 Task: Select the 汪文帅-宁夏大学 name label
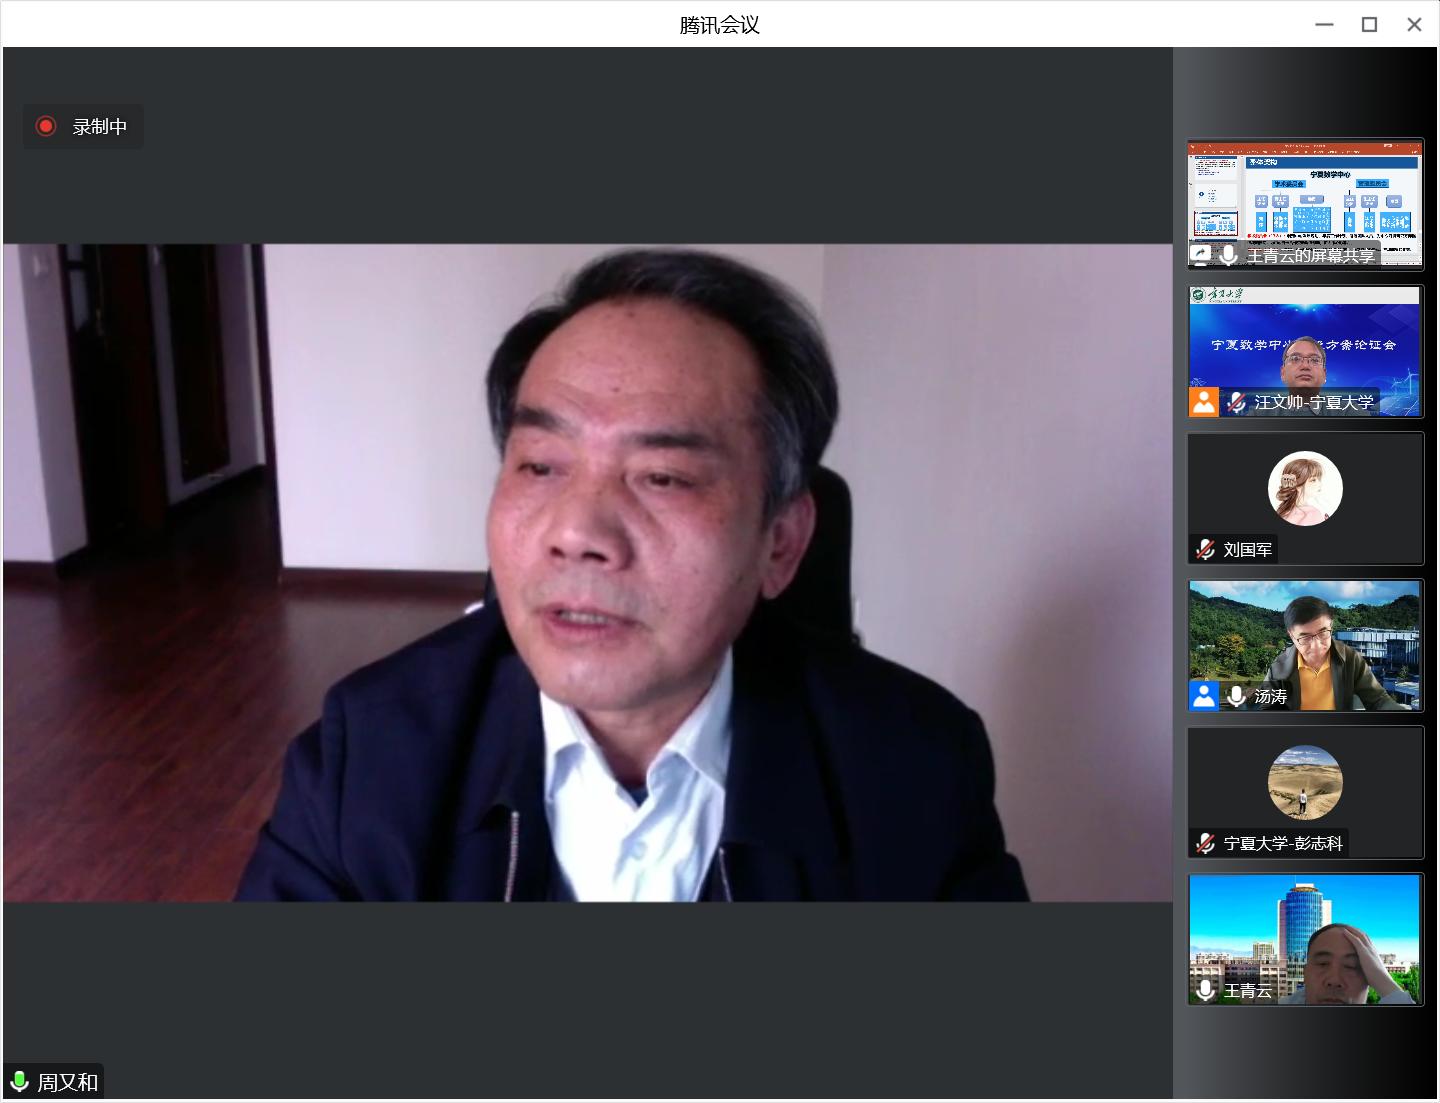coord(1314,402)
